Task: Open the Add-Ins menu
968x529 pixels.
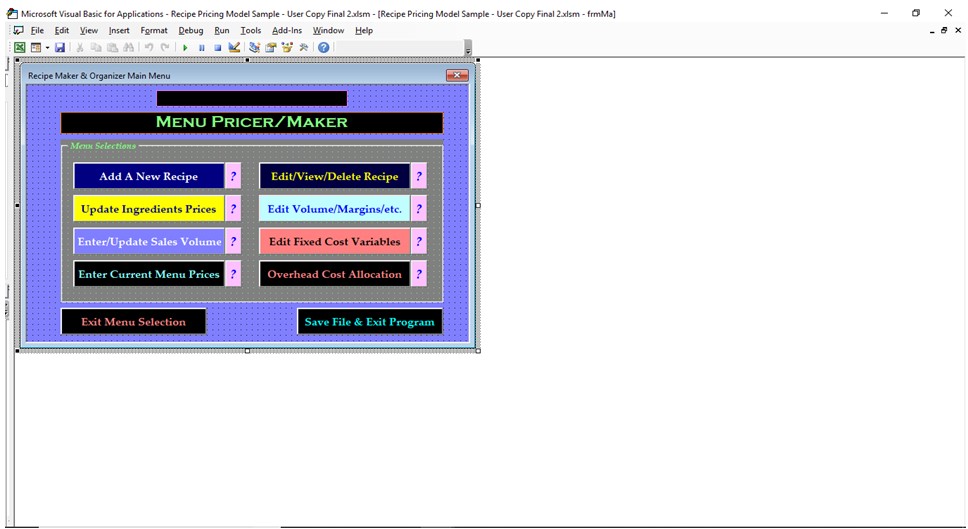Action: pos(287,30)
